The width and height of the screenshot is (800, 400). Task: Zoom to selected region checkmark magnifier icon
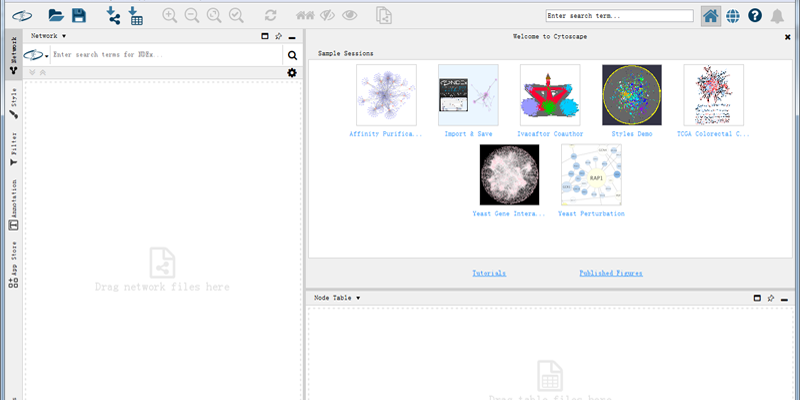[x=236, y=15]
